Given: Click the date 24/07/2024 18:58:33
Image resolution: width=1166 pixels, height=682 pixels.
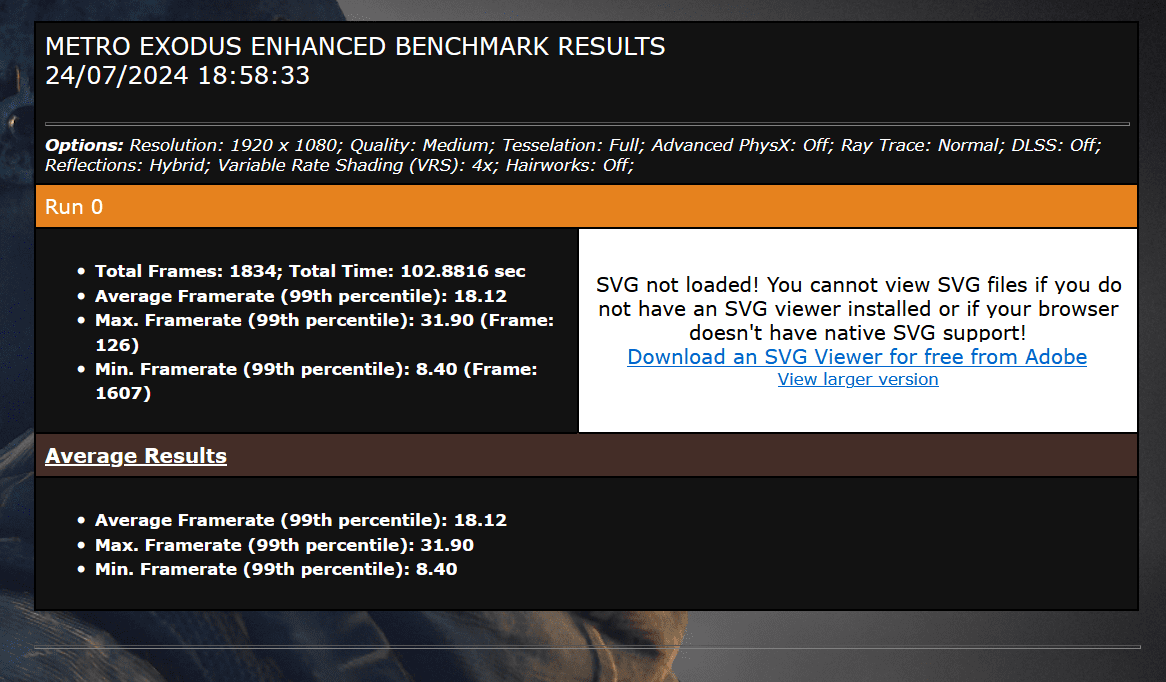Looking at the screenshot, I should click(x=177, y=76).
